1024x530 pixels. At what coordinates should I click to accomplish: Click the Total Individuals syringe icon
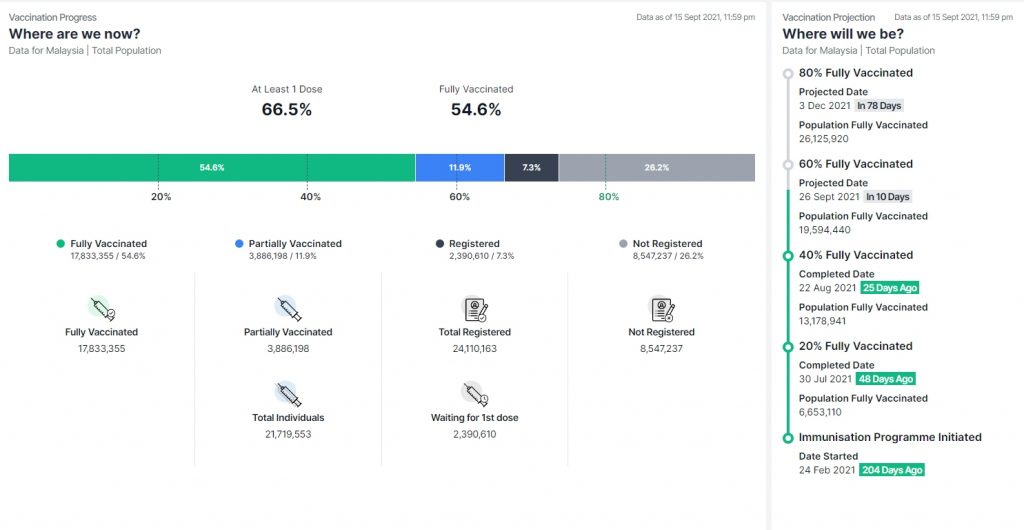pyautogui.click(x=288, y=394)
